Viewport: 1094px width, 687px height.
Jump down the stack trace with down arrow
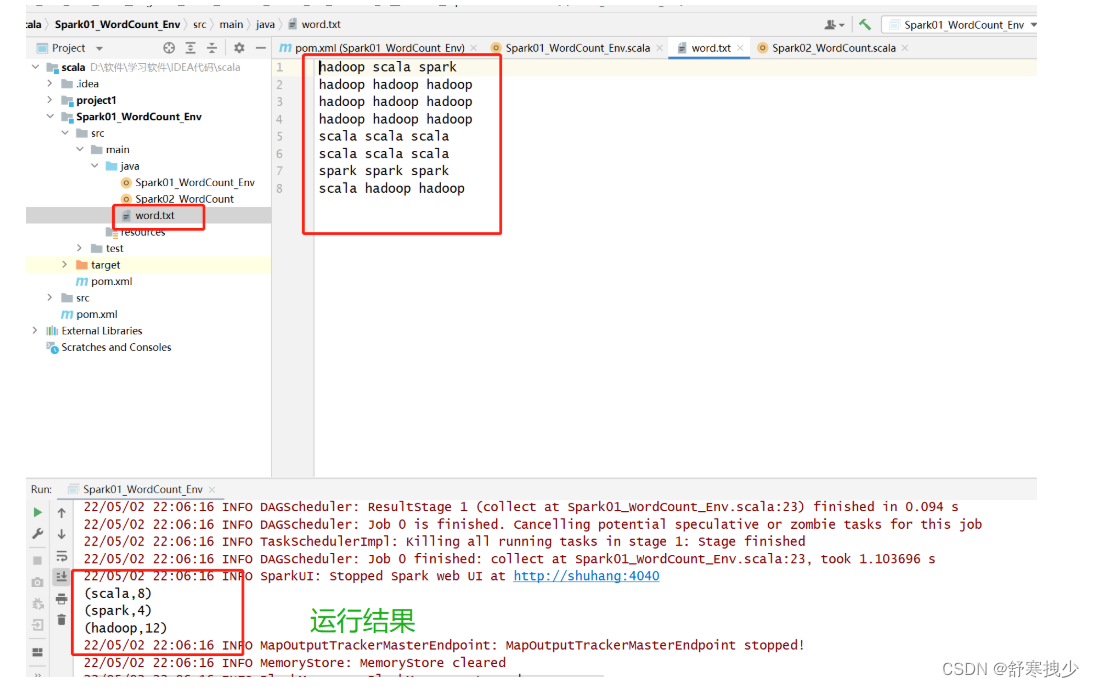point(61,534)
